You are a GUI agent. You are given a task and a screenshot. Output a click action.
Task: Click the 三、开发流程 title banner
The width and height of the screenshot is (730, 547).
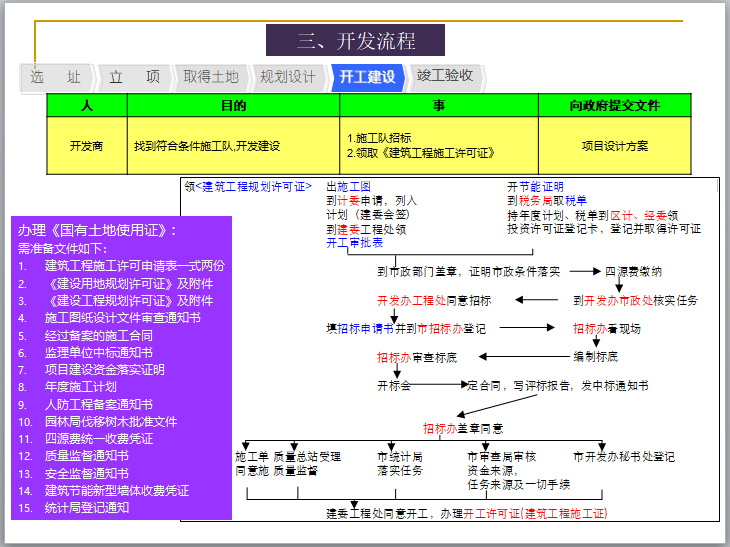click(x=355, y=41)
